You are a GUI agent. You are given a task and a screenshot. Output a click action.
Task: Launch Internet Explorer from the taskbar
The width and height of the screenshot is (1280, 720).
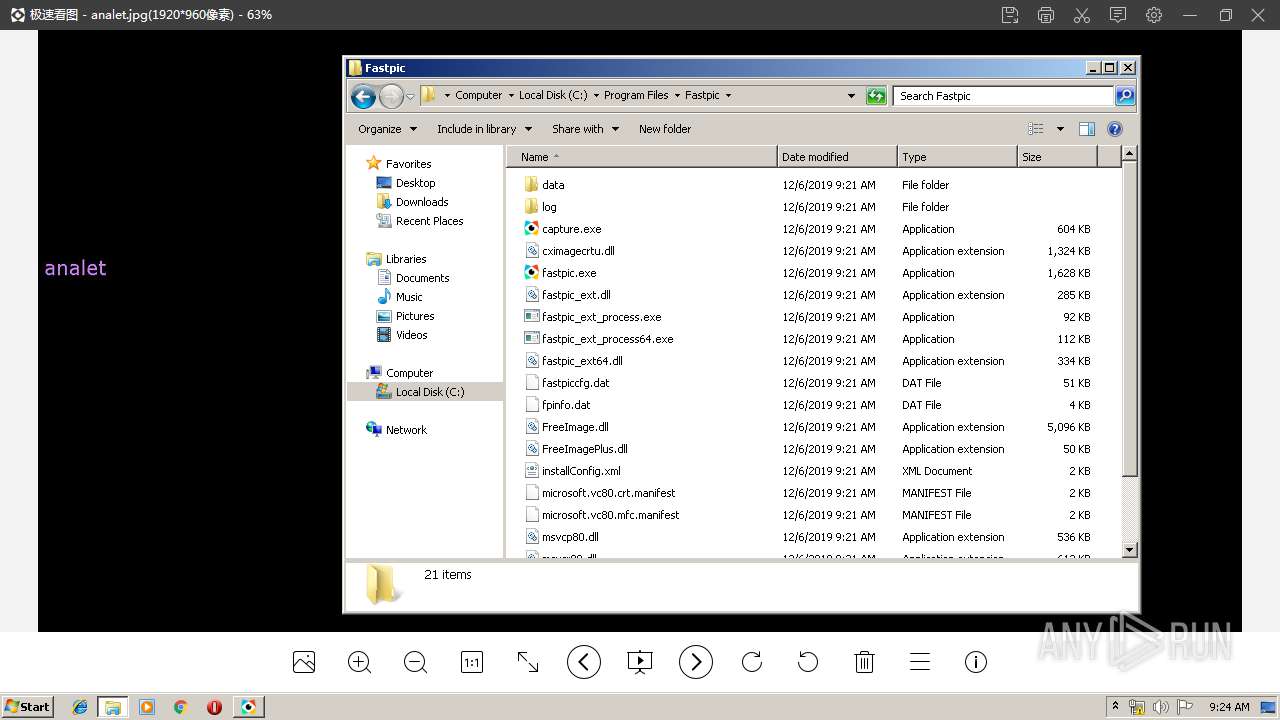pos(80,707)
